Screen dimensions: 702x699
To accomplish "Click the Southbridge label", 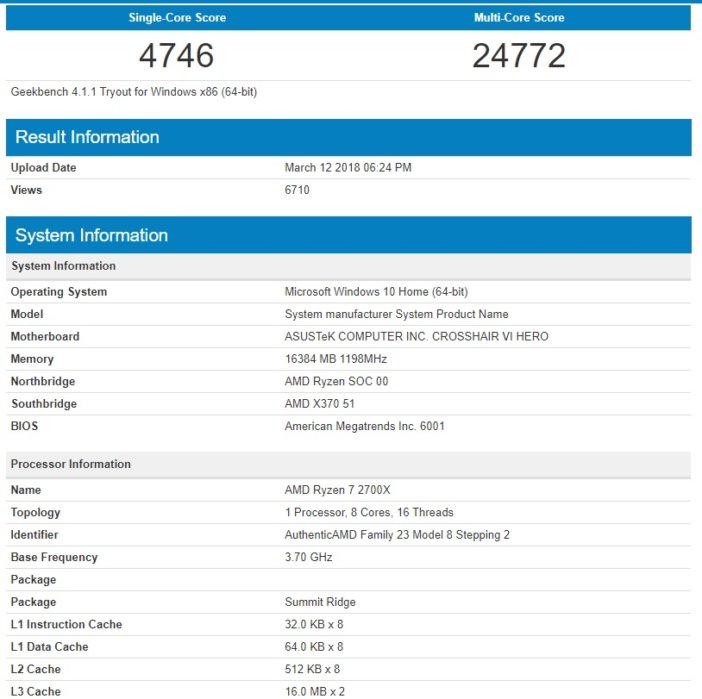I will point(44,404).
